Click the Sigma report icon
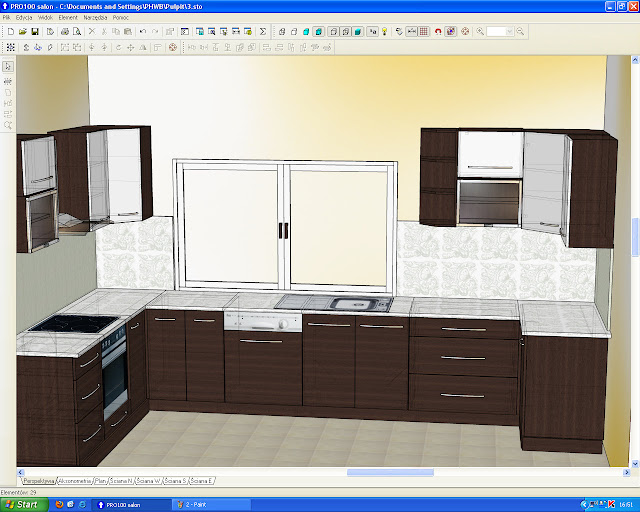Viewport: 640px width, 512px height. [263, 31]
